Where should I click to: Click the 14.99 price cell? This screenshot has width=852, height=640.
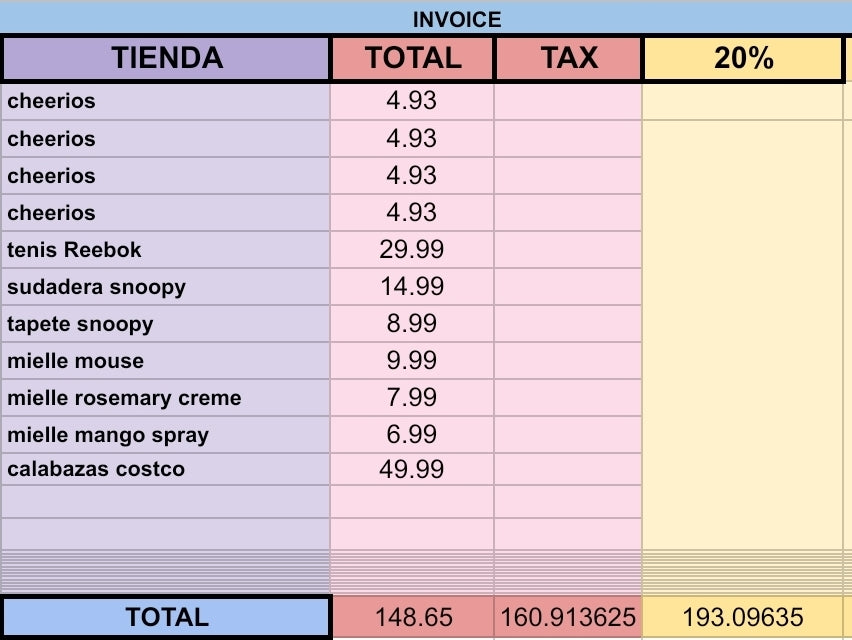point(412,287)
